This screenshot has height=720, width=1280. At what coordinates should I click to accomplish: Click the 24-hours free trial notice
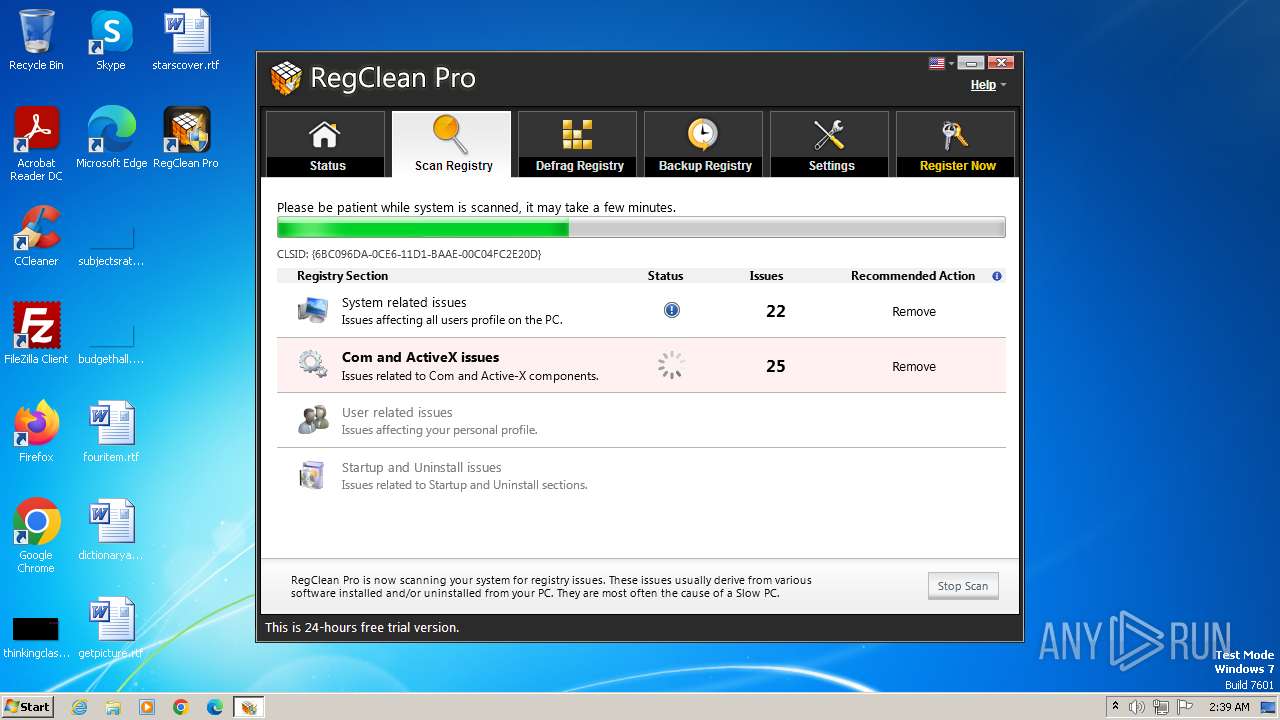(x=362, y=628)
